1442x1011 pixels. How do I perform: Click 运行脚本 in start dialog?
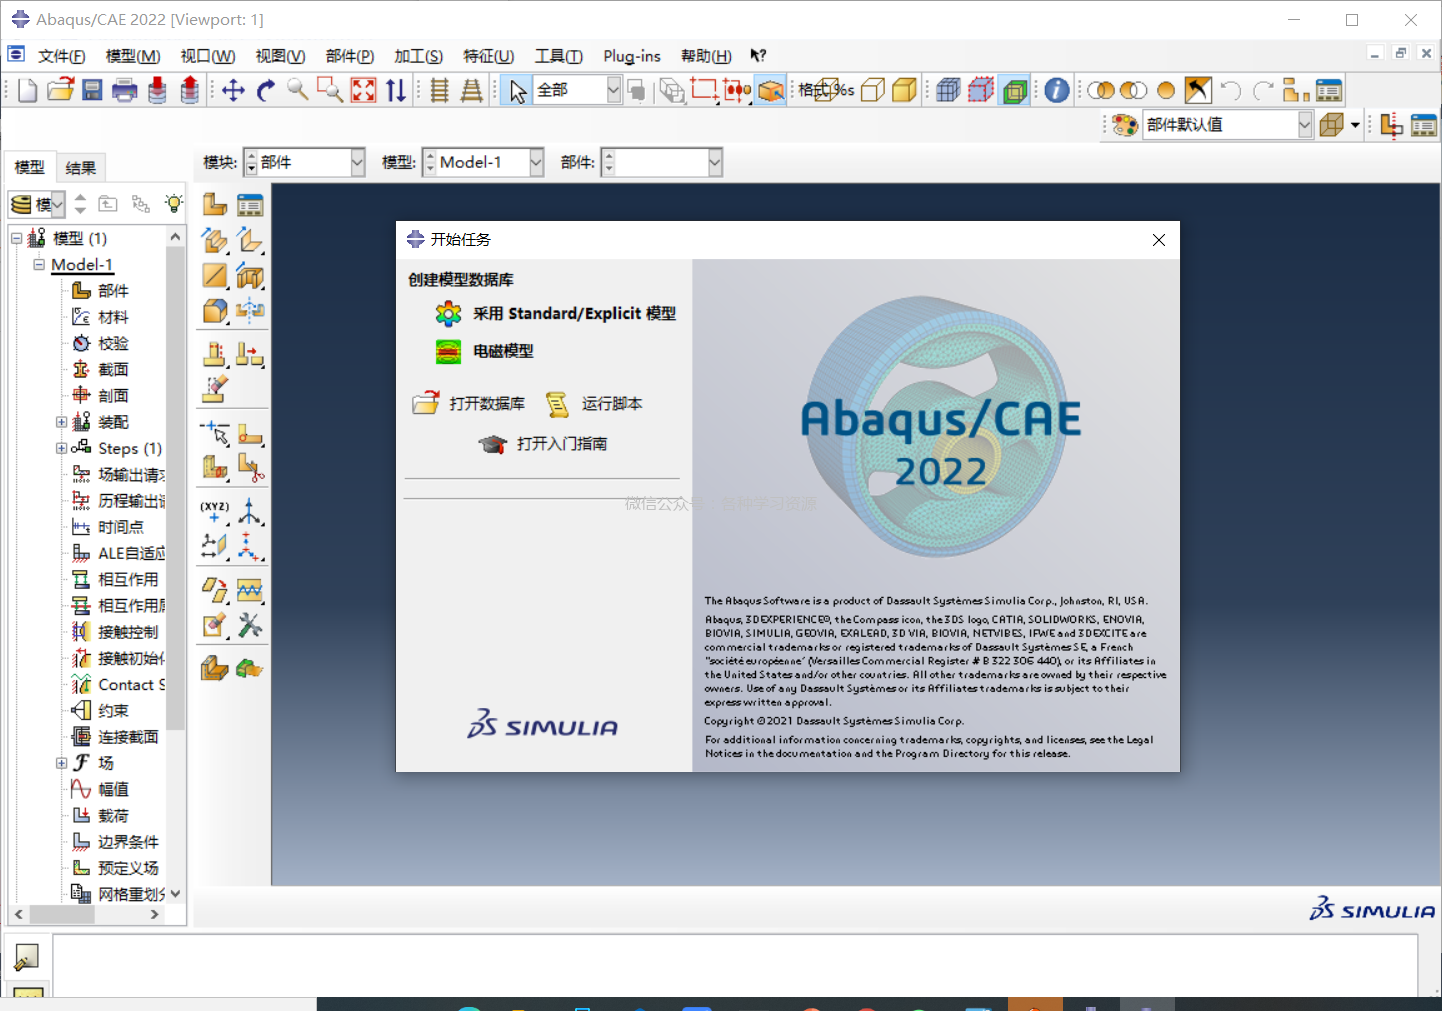pos(594,404)
